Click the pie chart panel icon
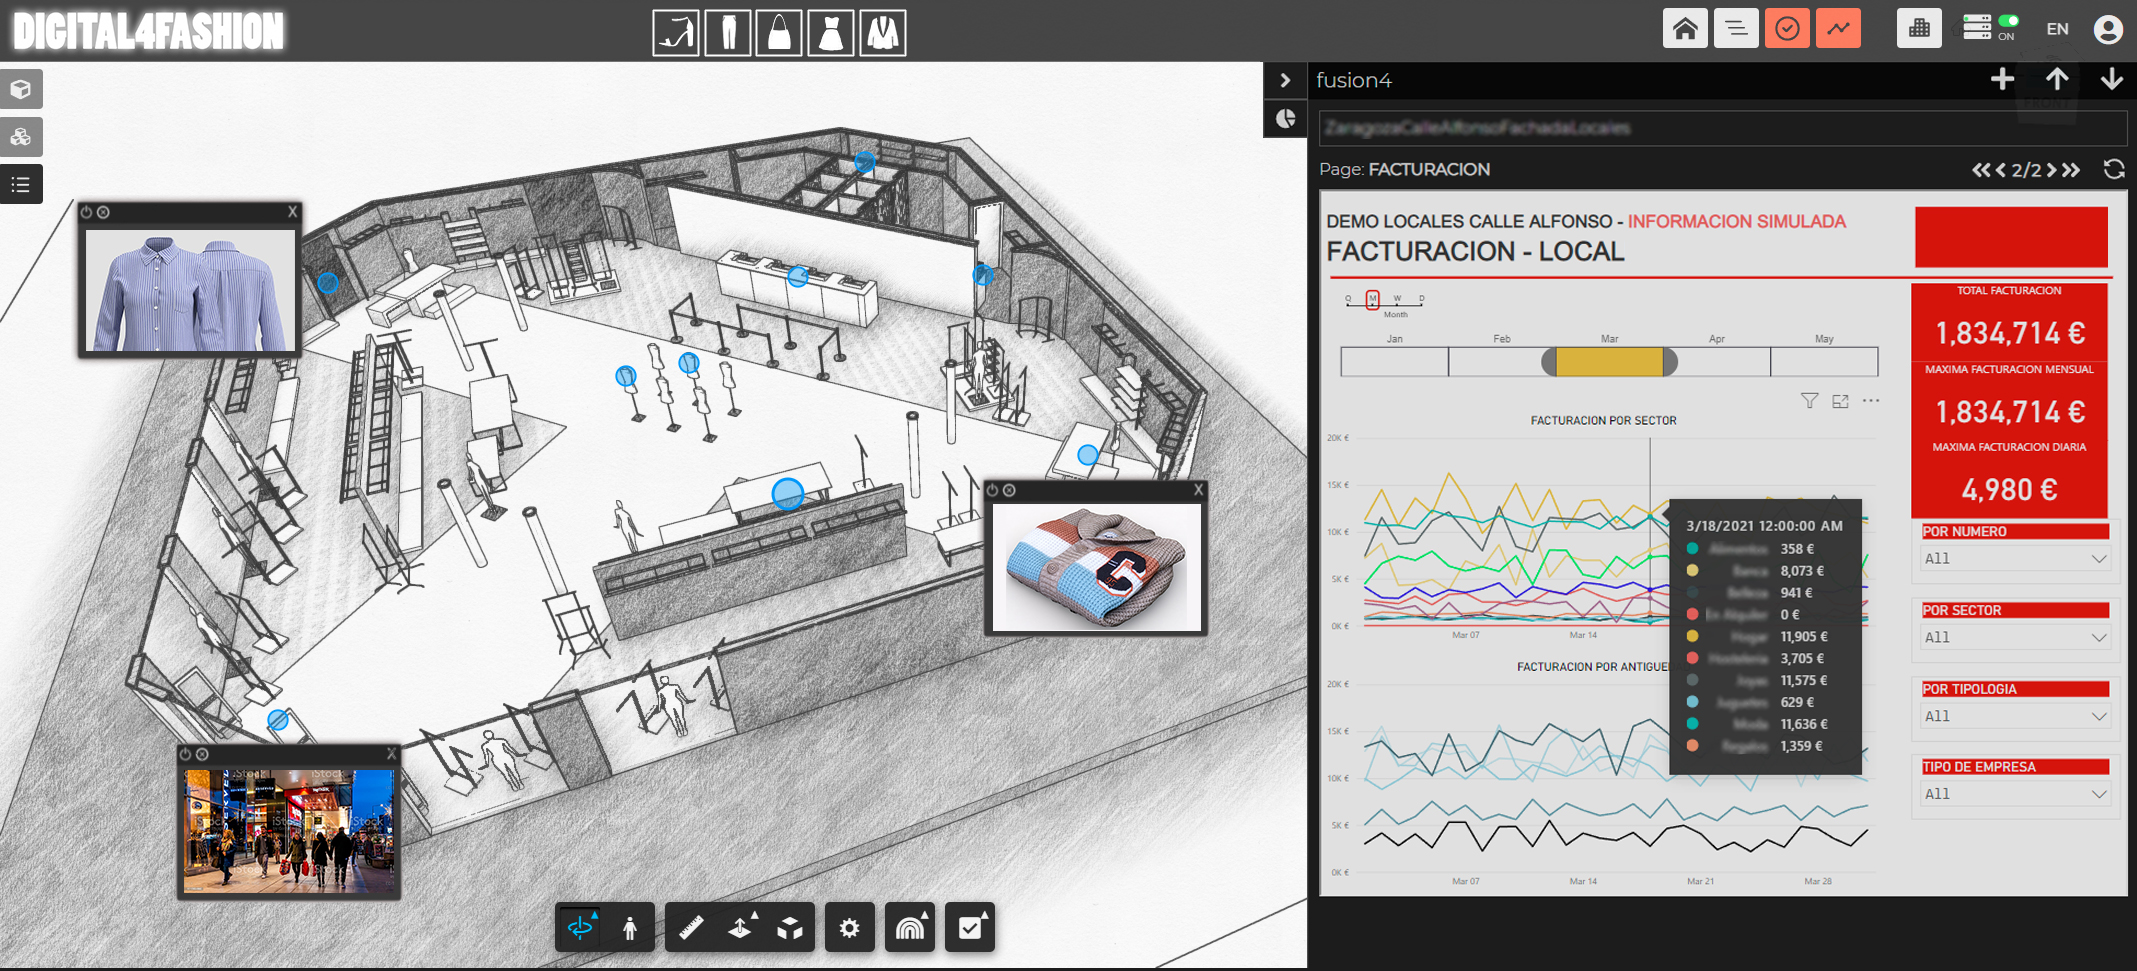 (1285, 119)
